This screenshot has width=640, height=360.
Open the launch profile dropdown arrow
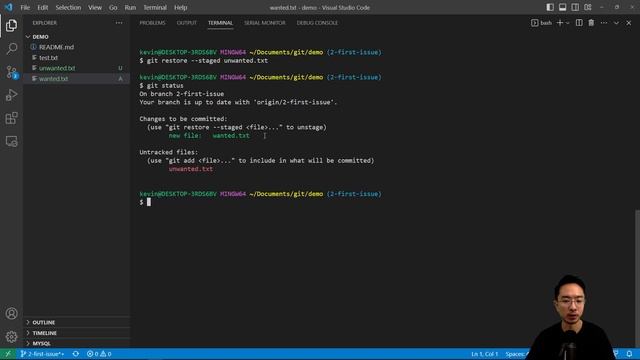[567, 23]
